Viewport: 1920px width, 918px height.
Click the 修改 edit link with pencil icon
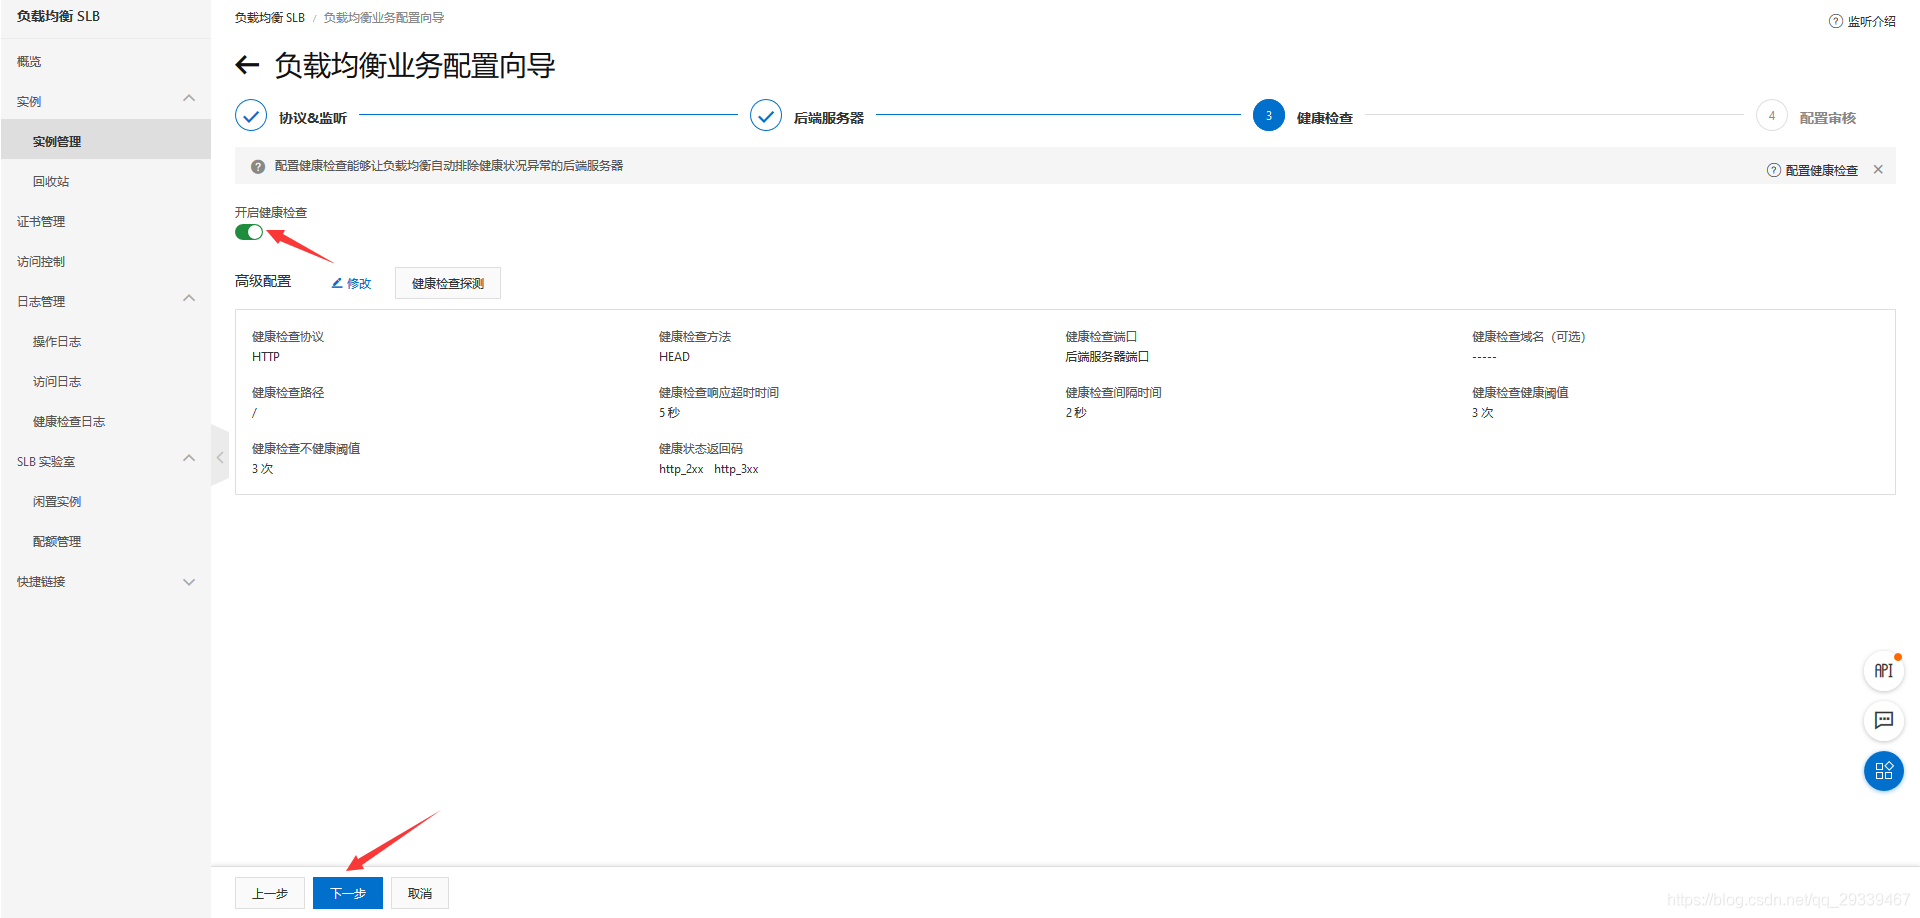point(351,283)
